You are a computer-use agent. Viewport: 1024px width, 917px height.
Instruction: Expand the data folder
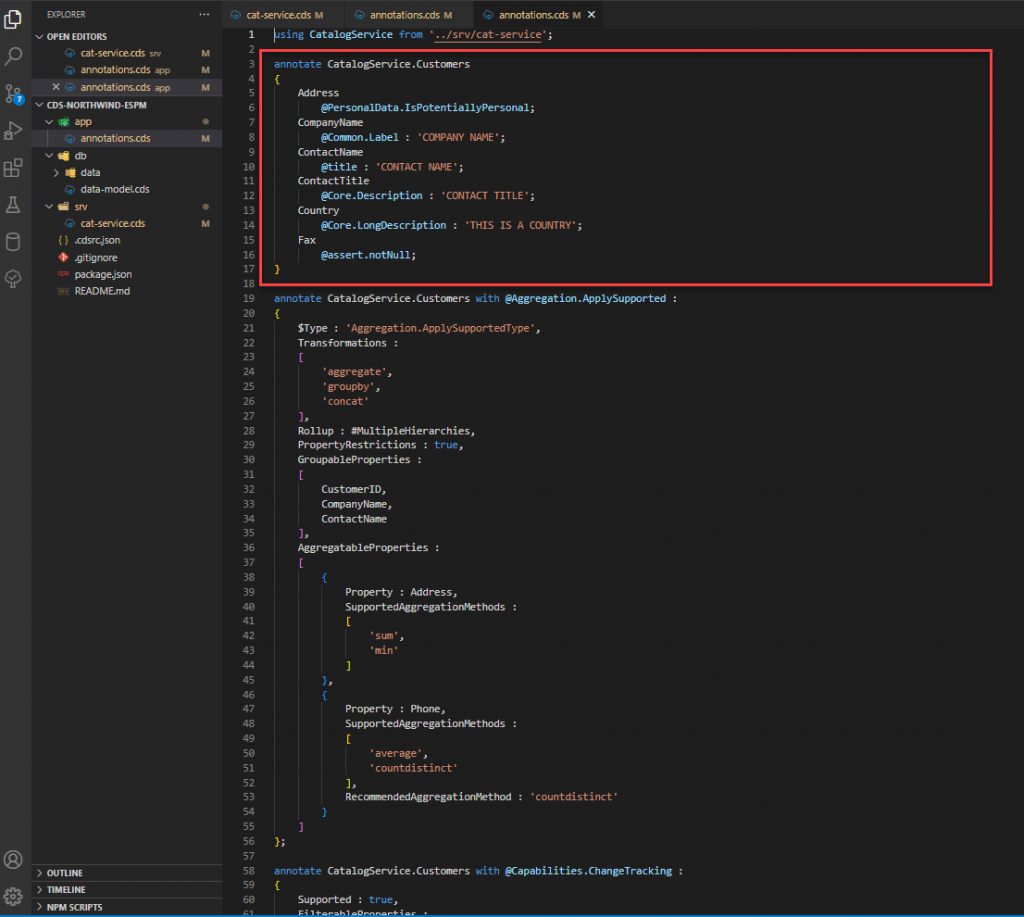(56, 172)
